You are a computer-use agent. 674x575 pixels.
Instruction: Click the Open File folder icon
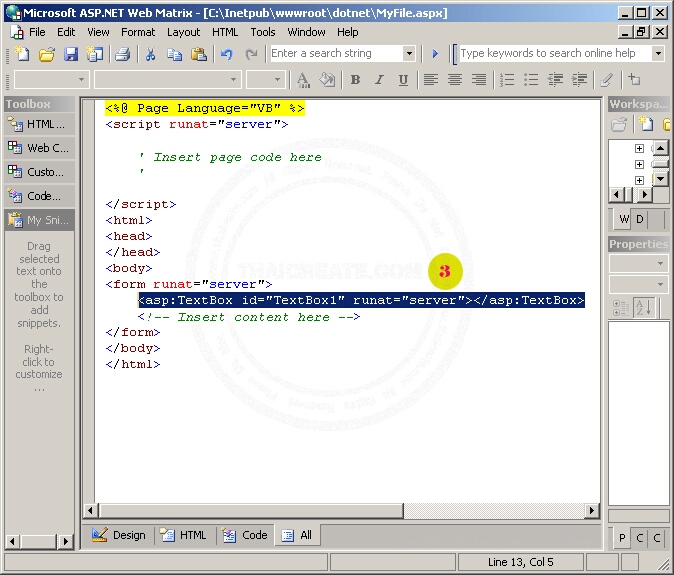pyautogui.click(x=46, y=54)
